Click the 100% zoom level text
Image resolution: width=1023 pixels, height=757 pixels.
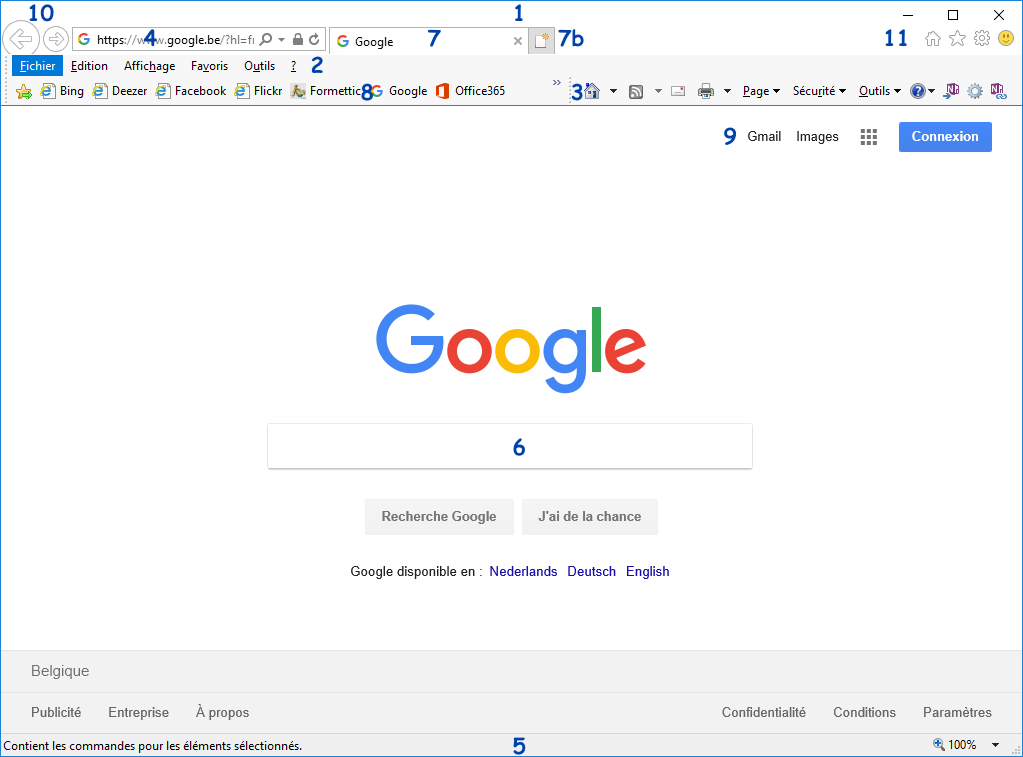[962, 745]
